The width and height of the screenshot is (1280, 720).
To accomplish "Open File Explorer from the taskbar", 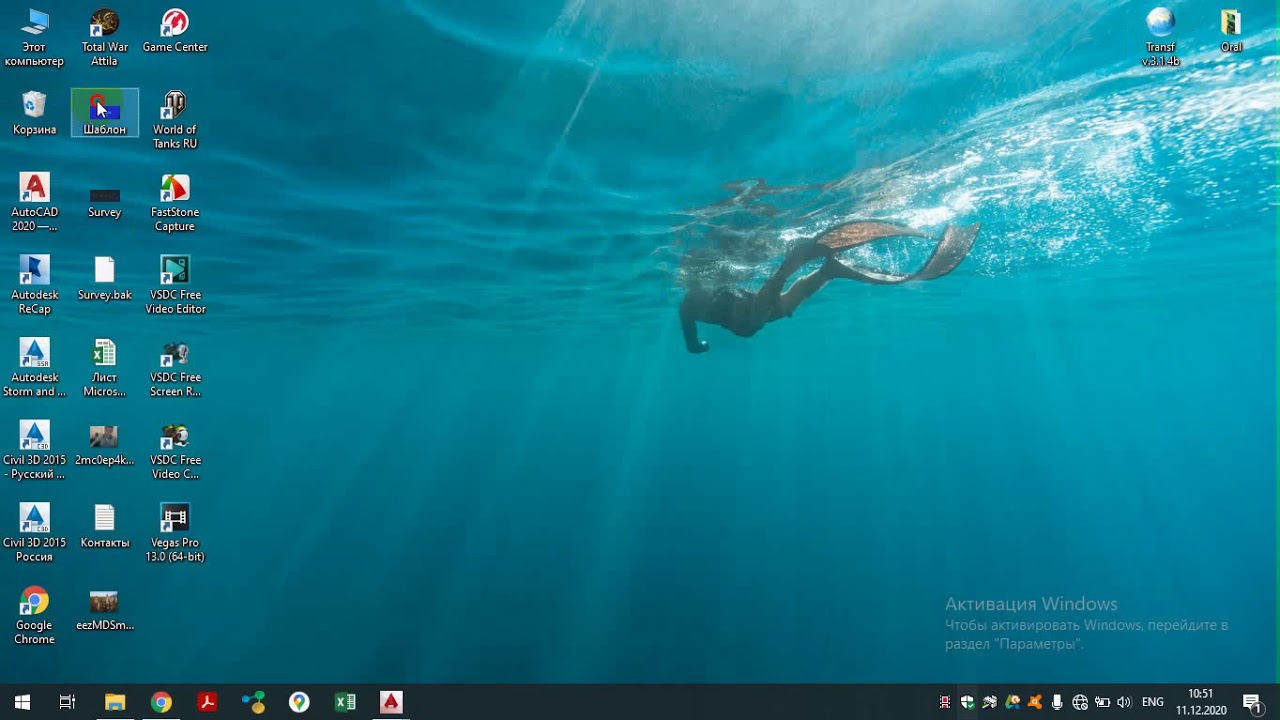I will point(115,702).
